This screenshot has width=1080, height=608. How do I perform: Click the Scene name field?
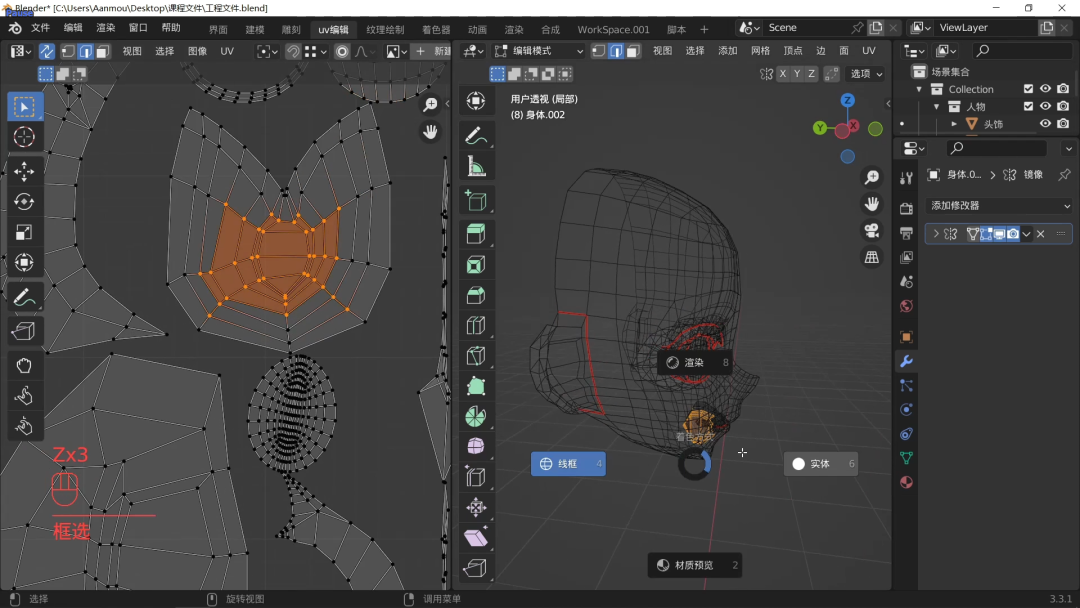click(x=806, y=28)
